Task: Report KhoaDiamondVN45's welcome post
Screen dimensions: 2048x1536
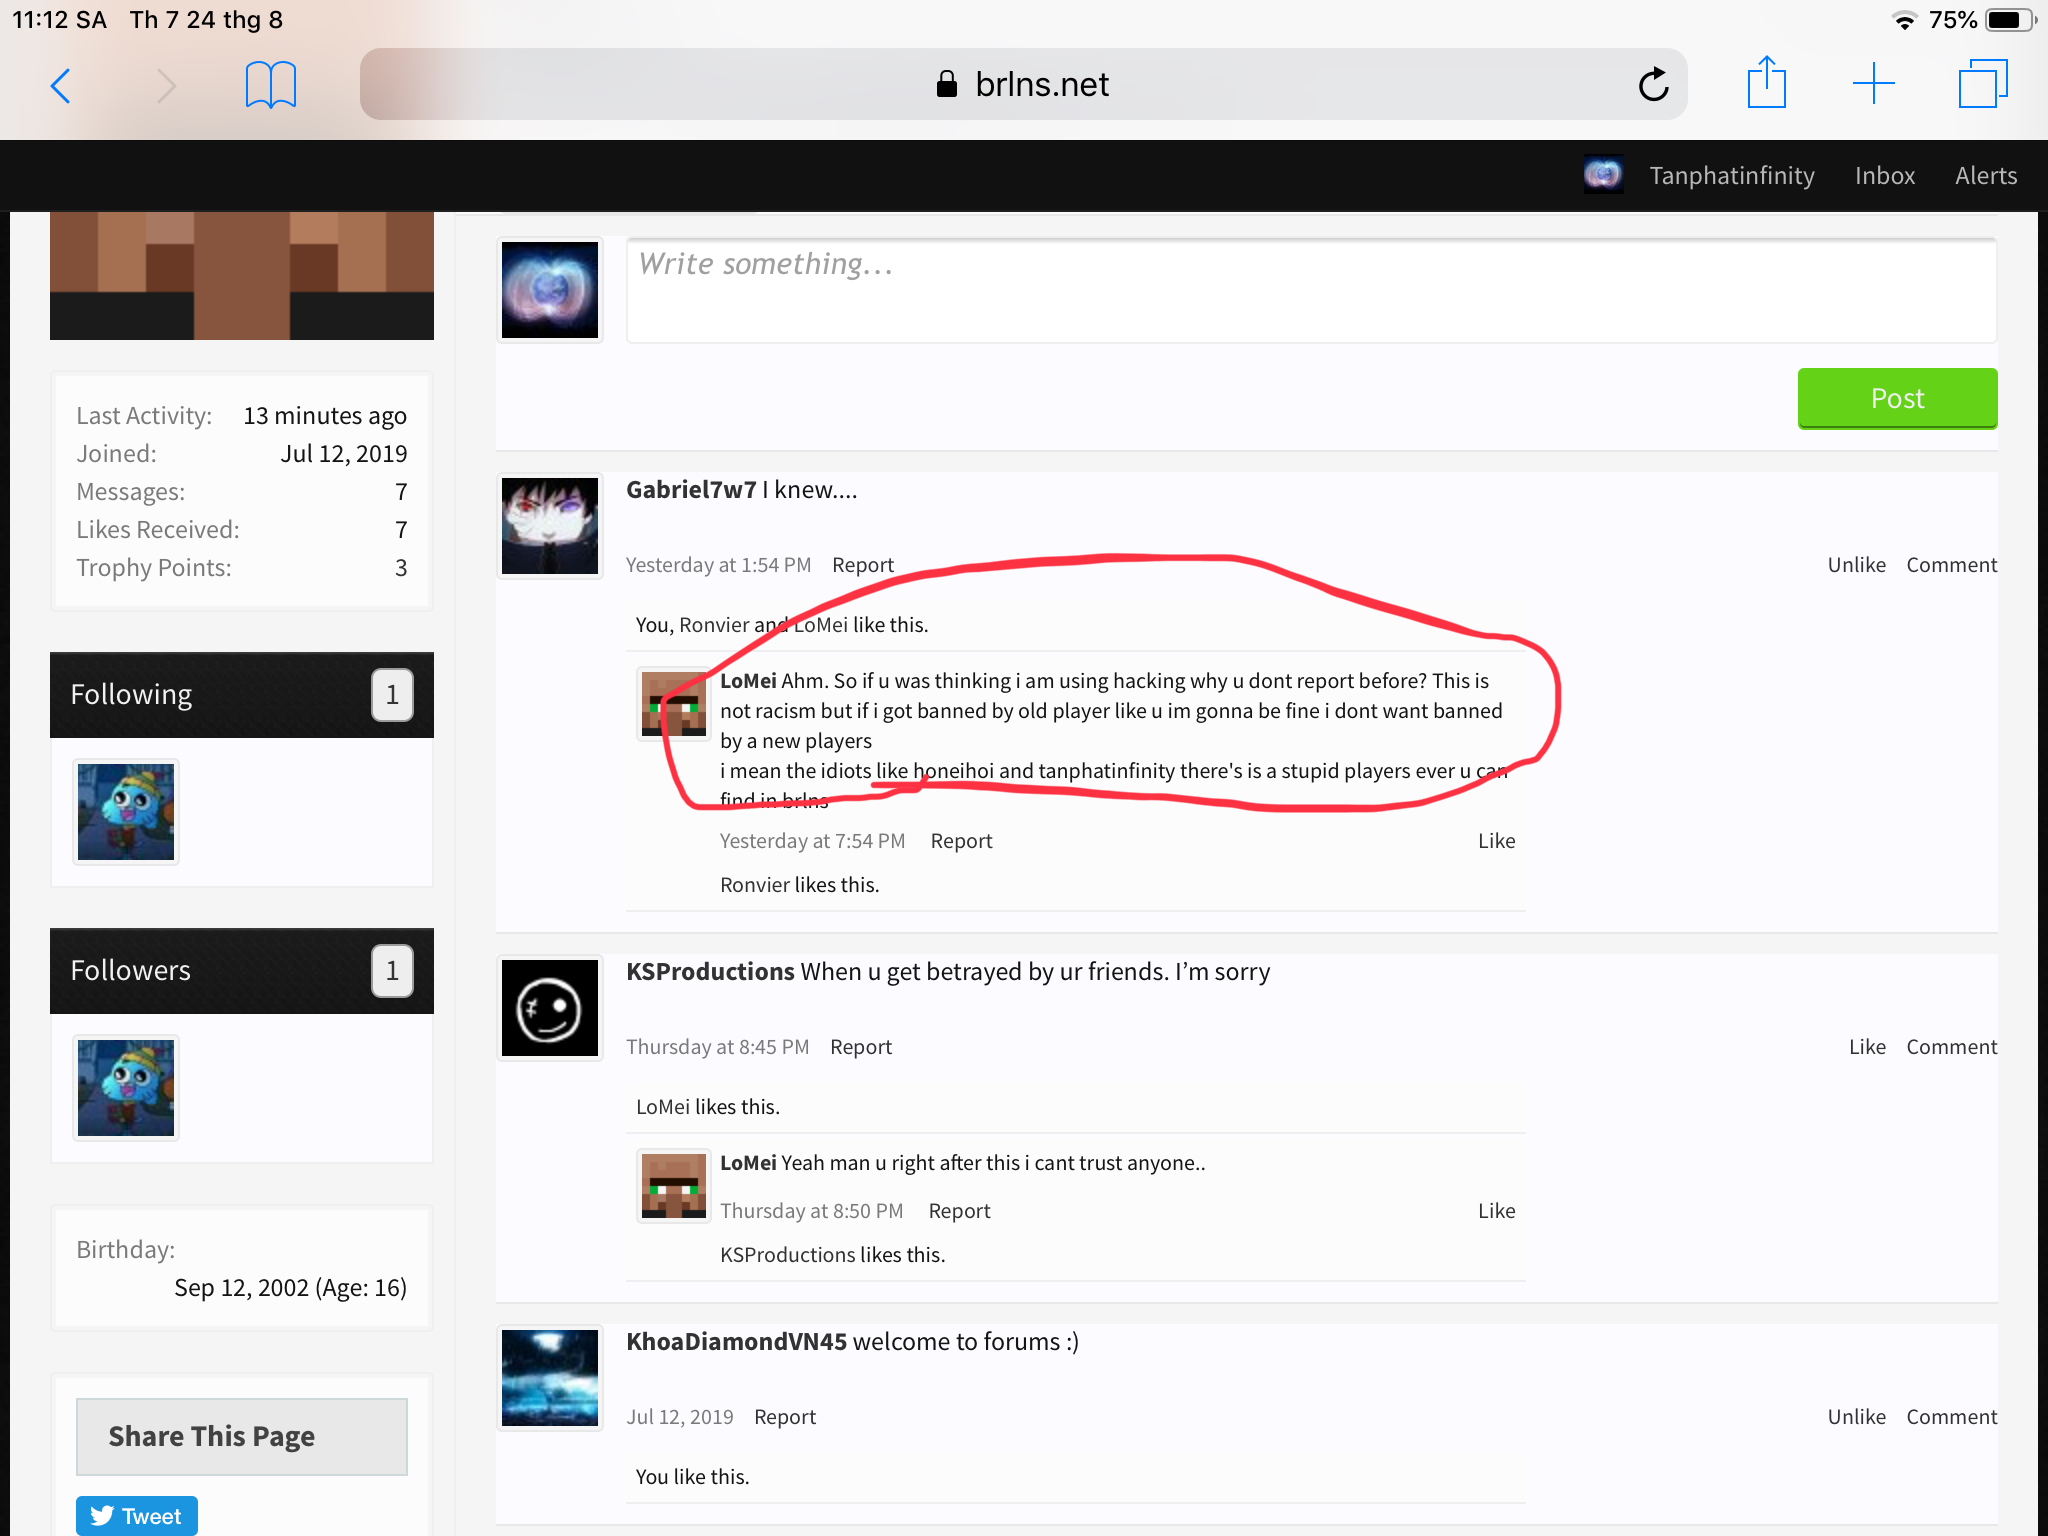Action: coord(784,1417)
